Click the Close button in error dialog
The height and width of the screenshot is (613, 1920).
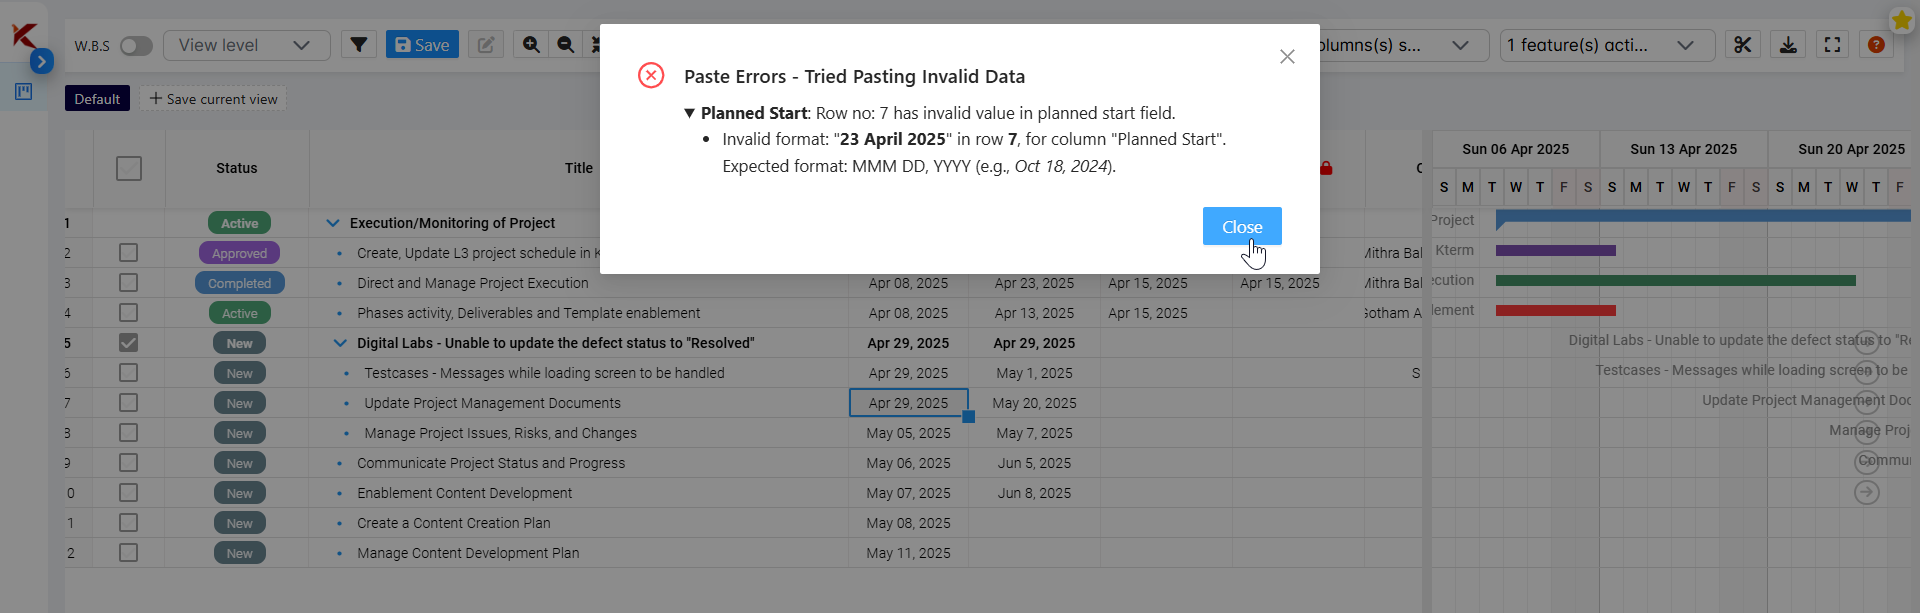point(1242,227)
